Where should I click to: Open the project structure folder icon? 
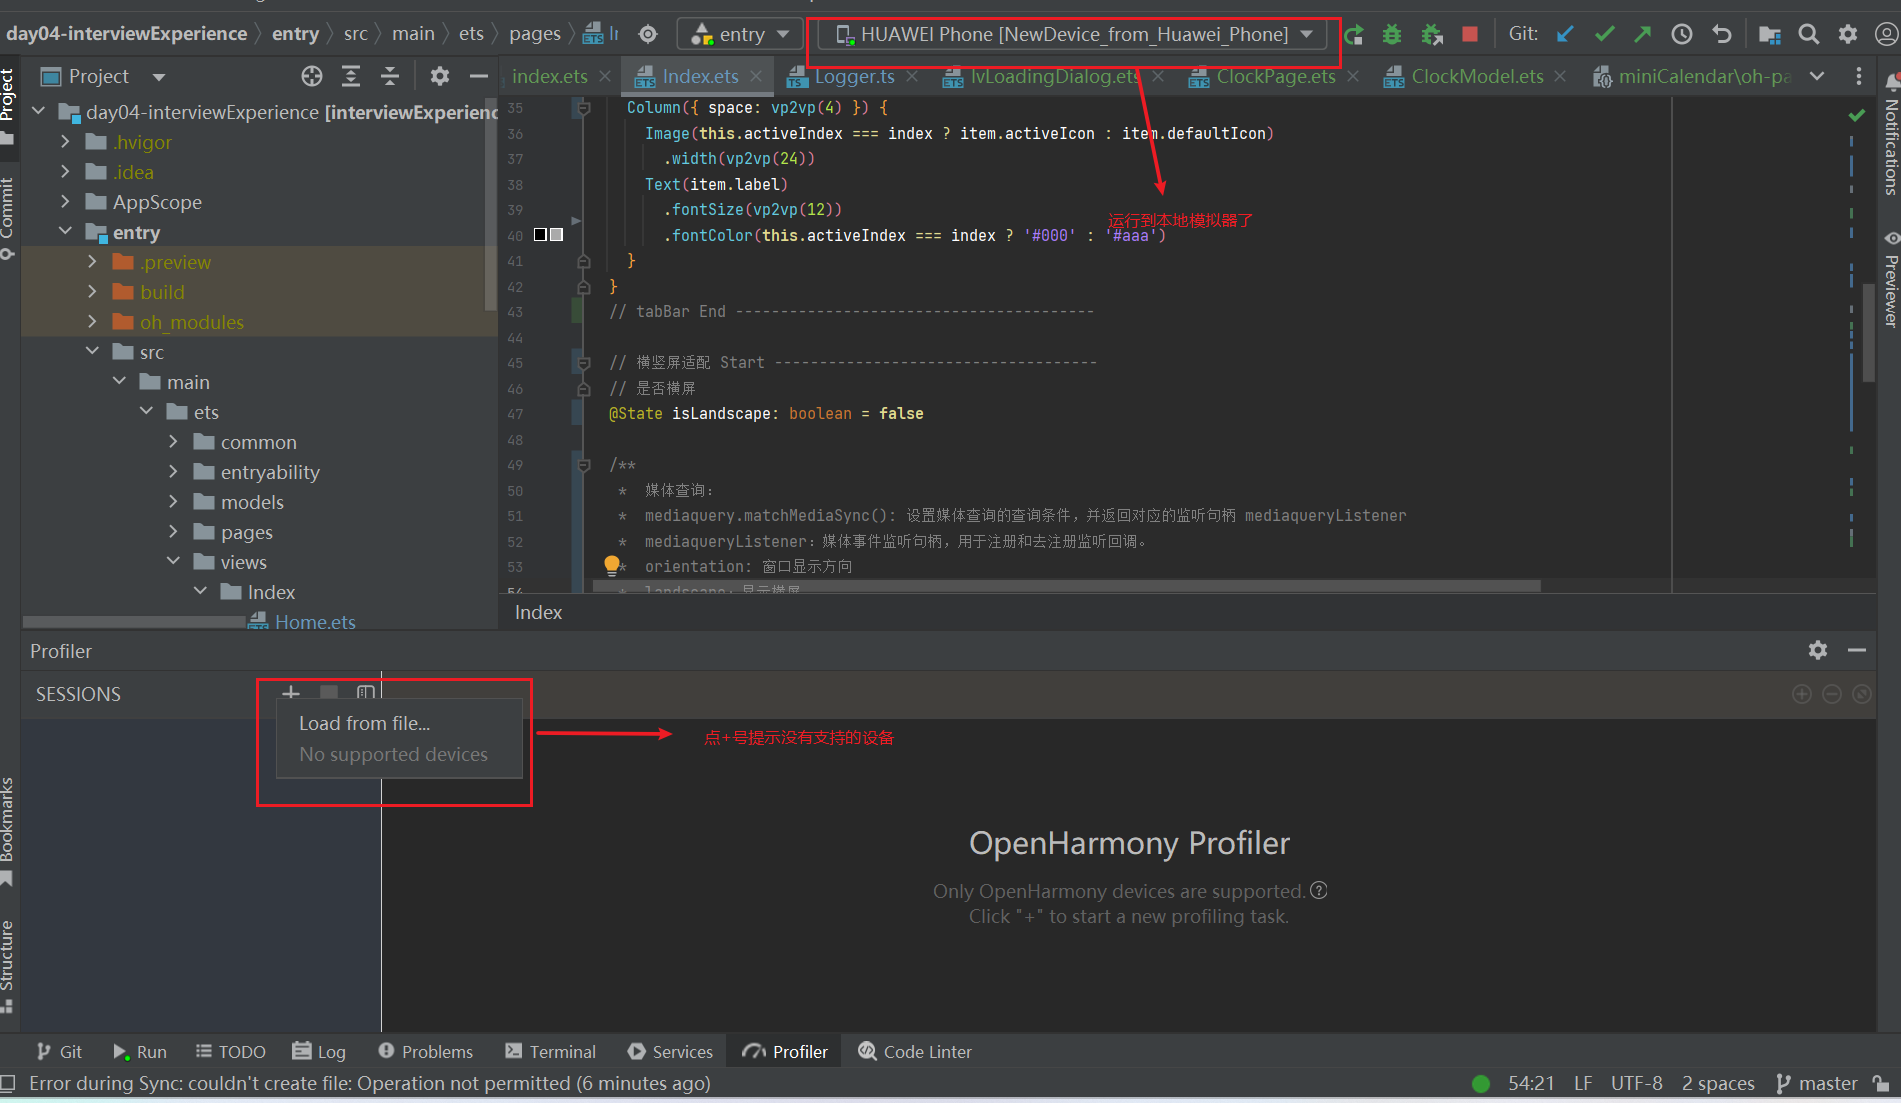(x=1769, y=35)
